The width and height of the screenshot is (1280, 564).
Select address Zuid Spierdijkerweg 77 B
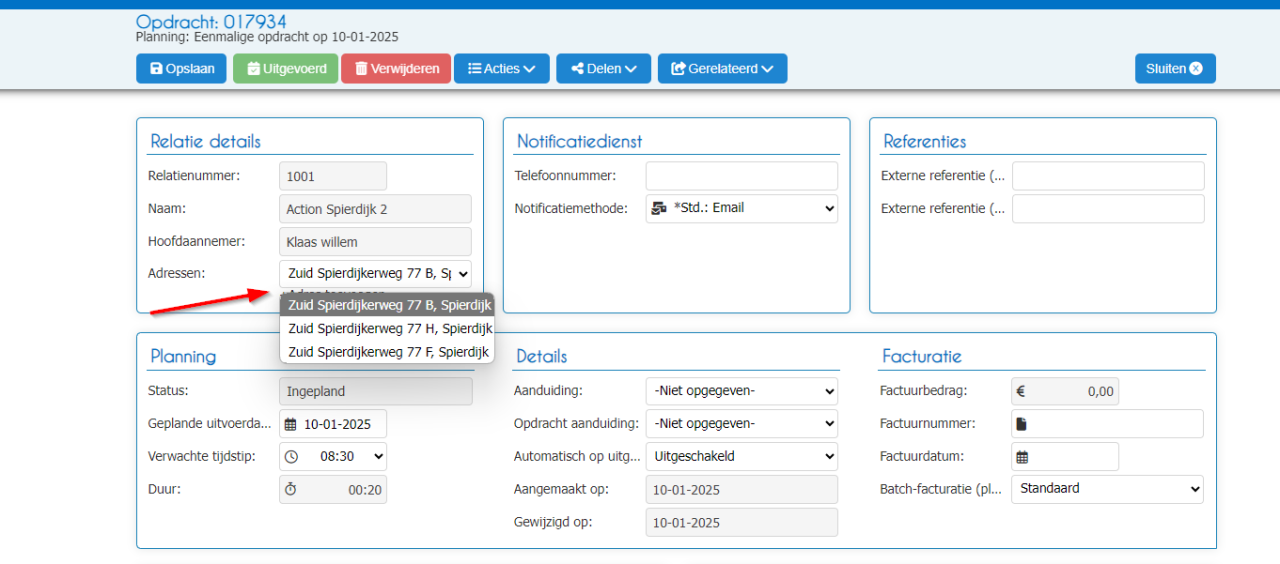click(387, 305)
